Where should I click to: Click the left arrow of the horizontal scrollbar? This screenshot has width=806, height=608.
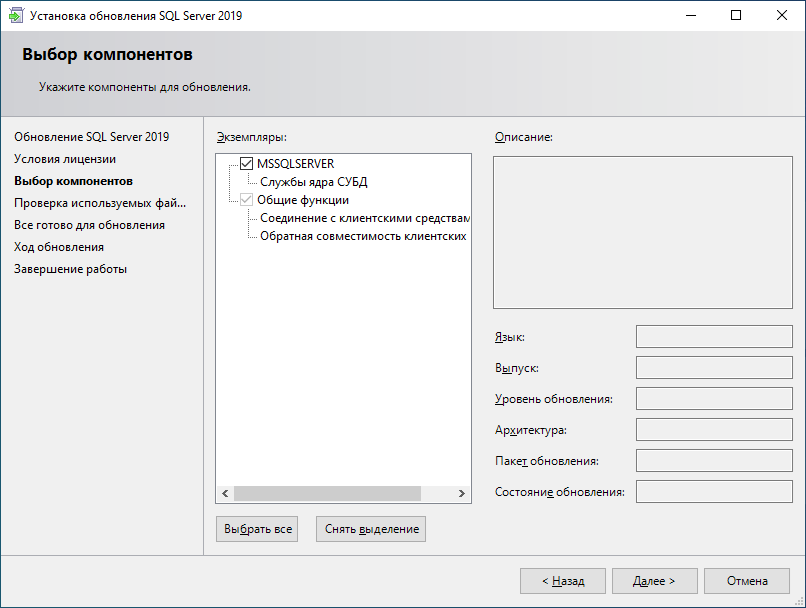click(x=225, y=493)
